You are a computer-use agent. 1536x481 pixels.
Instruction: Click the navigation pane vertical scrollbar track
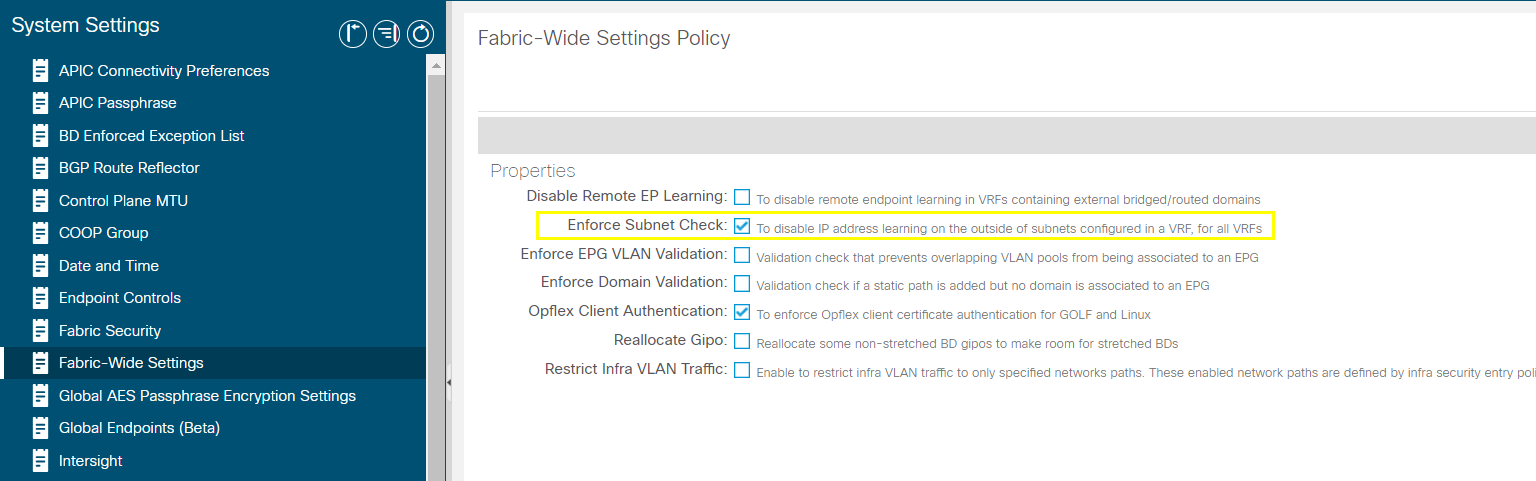click(435, 277)
